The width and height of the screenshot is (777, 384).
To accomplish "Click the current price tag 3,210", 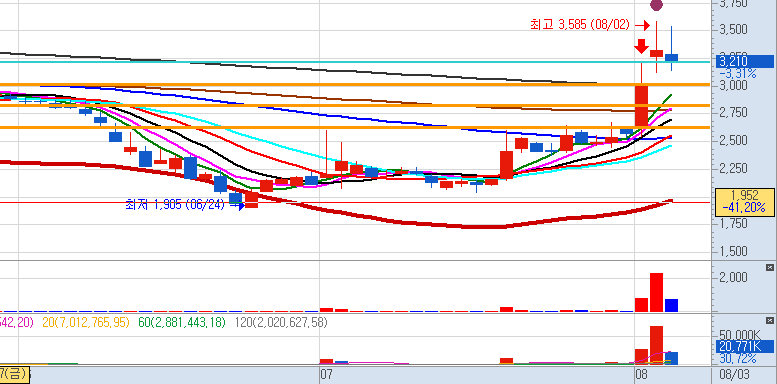I will tap(744, 61).
